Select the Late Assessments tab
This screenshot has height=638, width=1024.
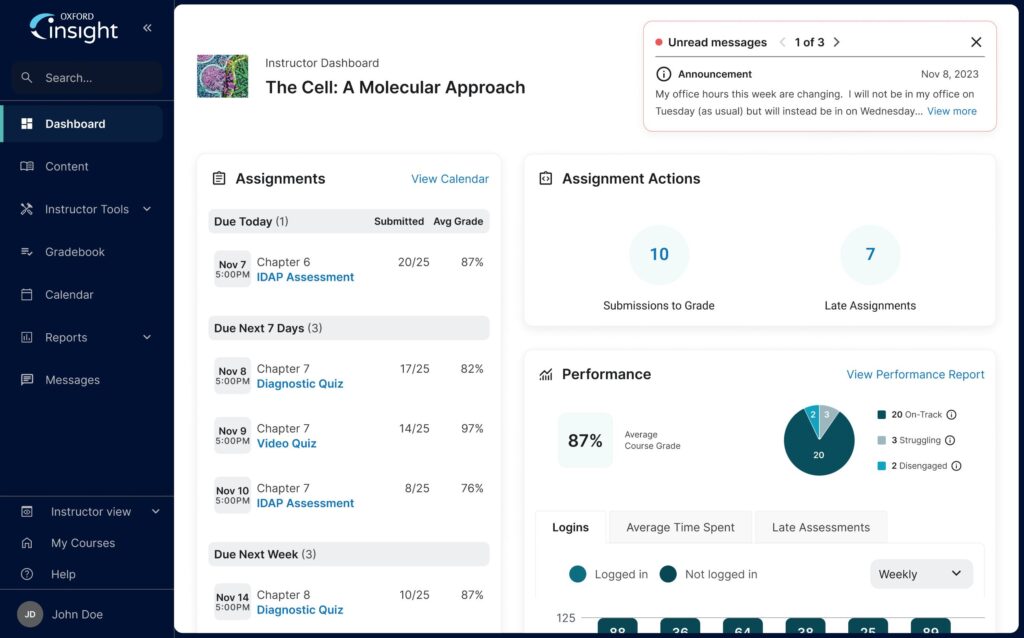820,527
